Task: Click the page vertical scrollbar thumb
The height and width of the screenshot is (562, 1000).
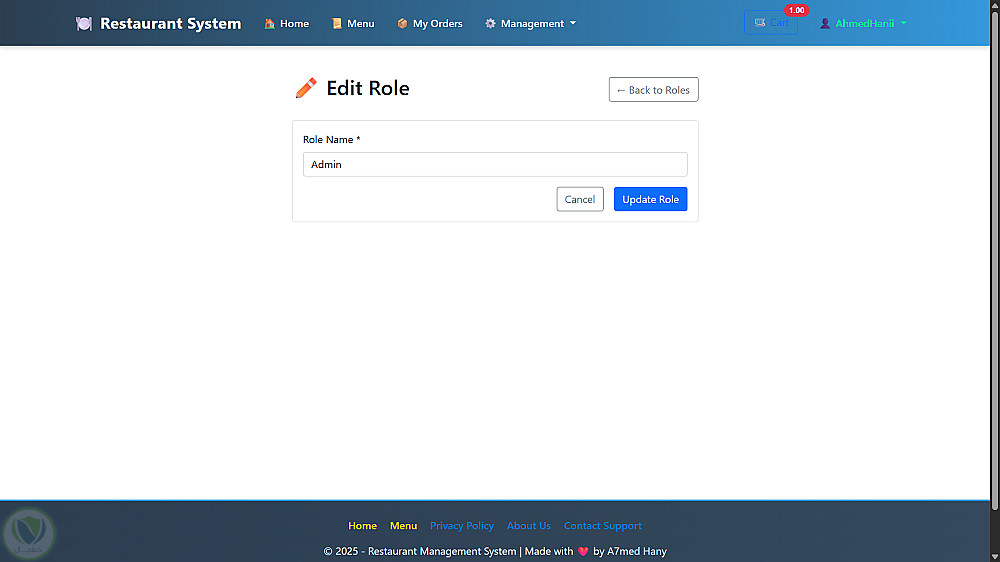Action: [995, 259]
